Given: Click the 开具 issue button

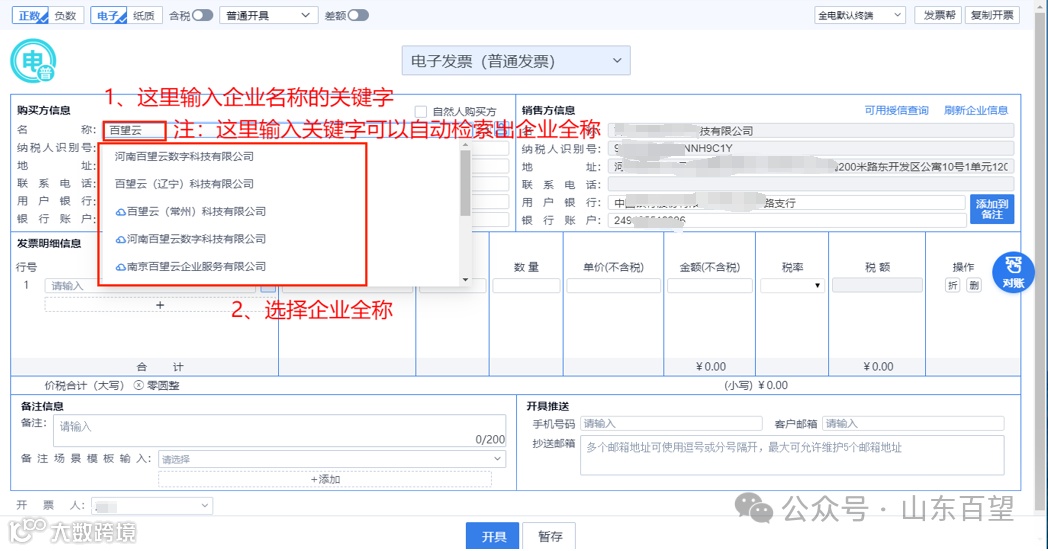Looking at the screenshot, I should 493,536.
